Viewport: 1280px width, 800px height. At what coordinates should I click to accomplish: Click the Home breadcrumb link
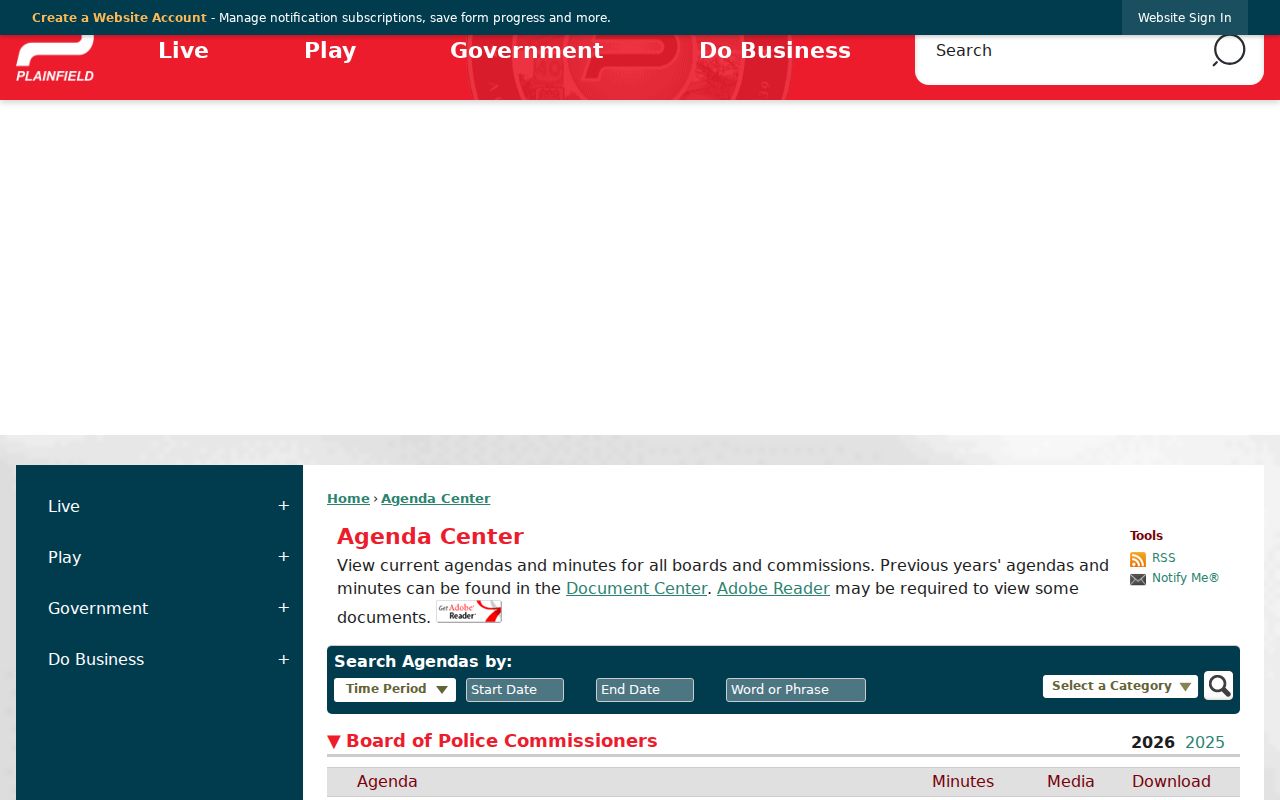[x=348, y=499]
